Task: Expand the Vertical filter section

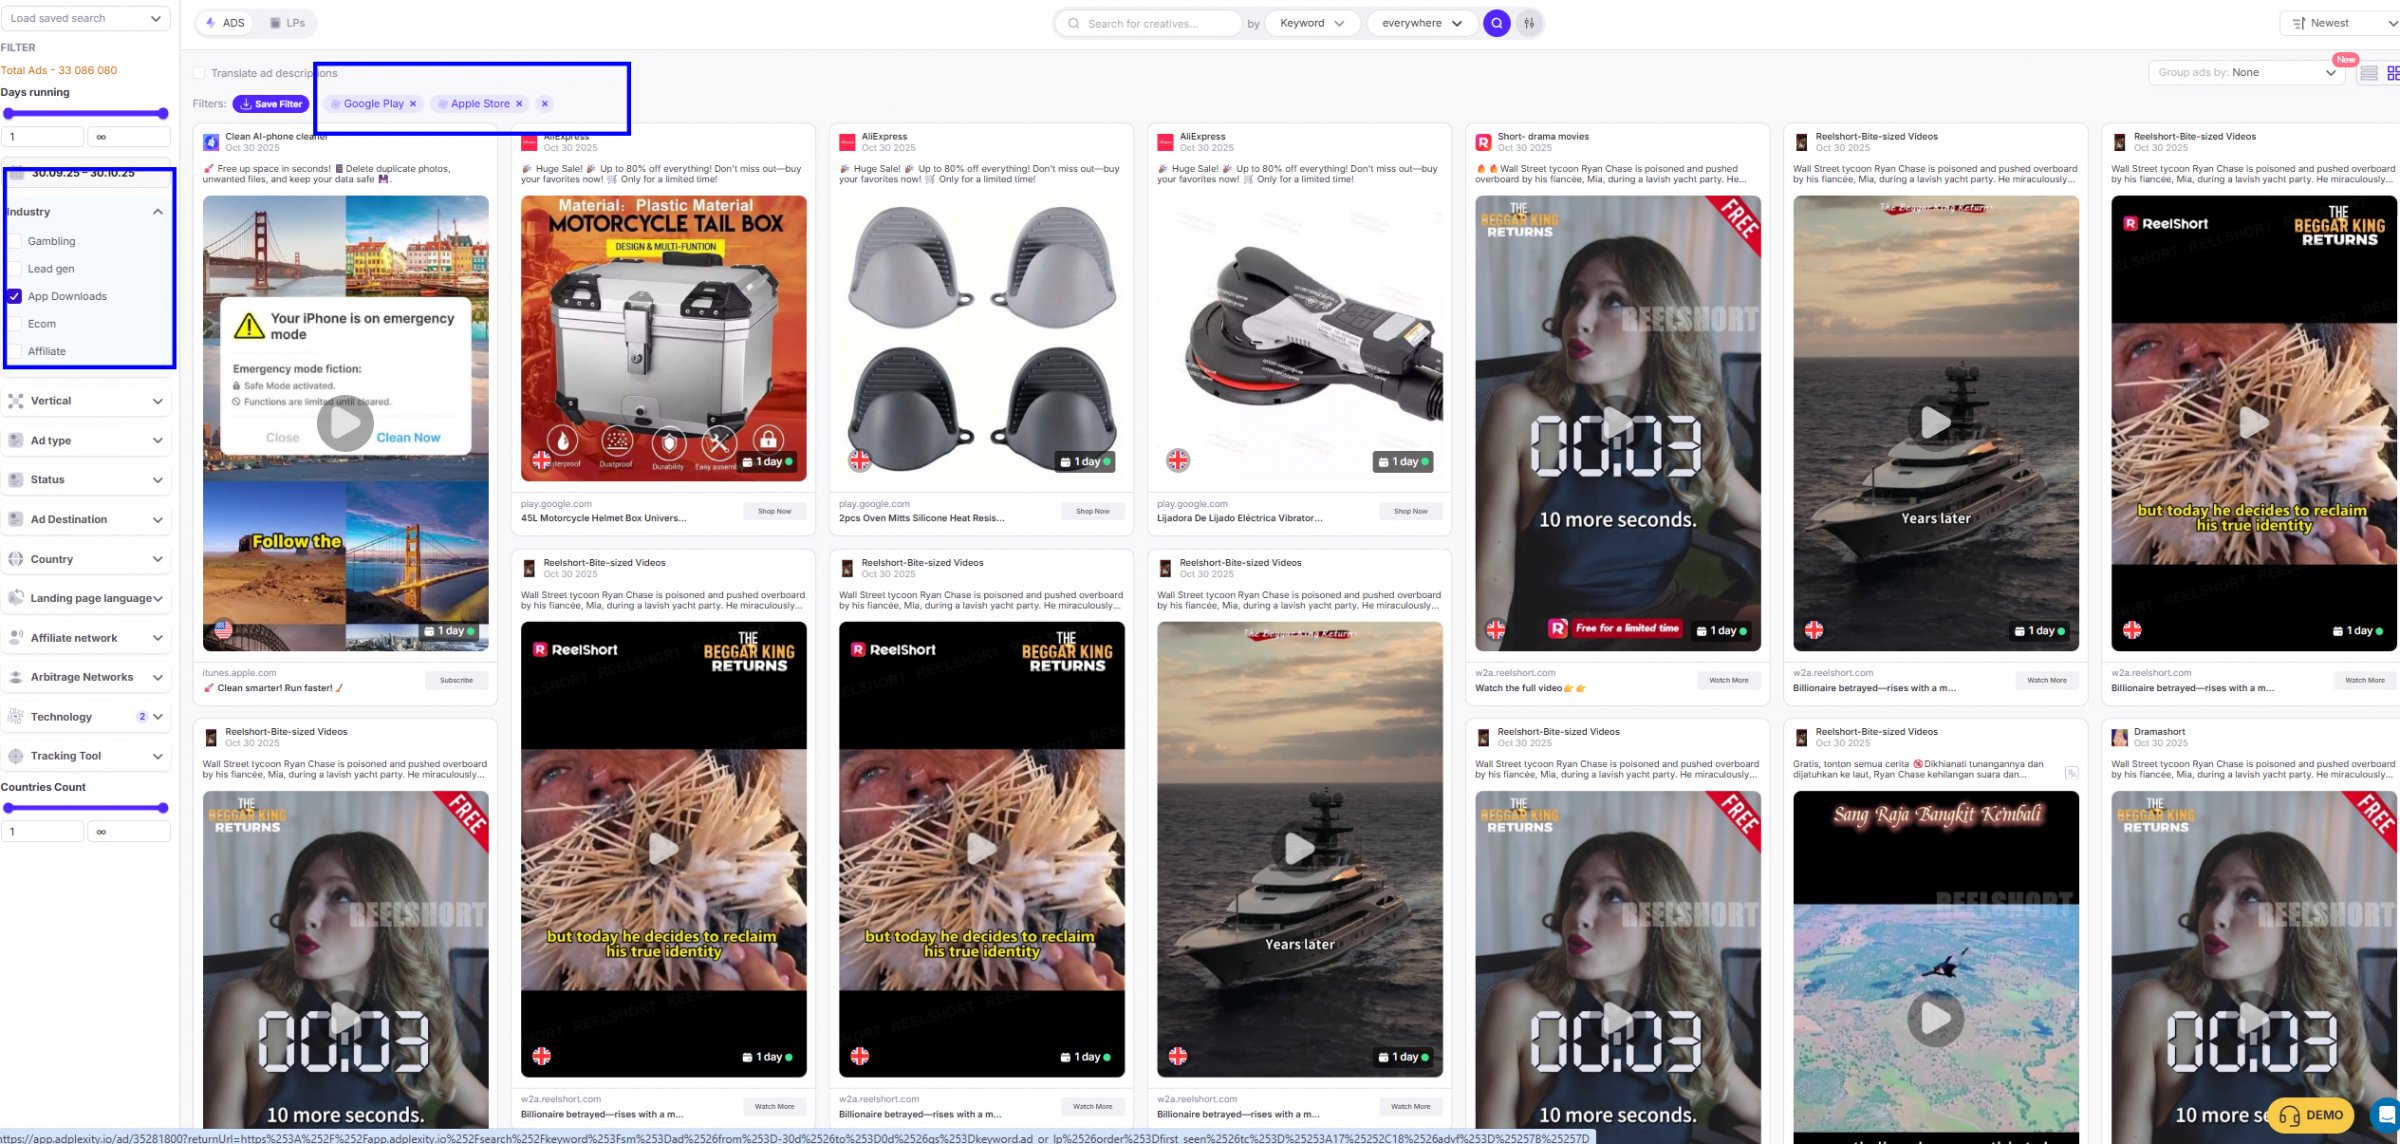Action: point(86,401)
